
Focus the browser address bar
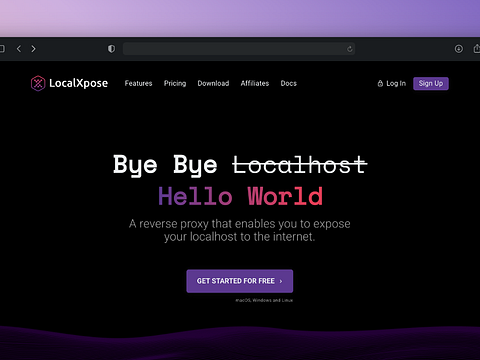[x=239, y=49]
